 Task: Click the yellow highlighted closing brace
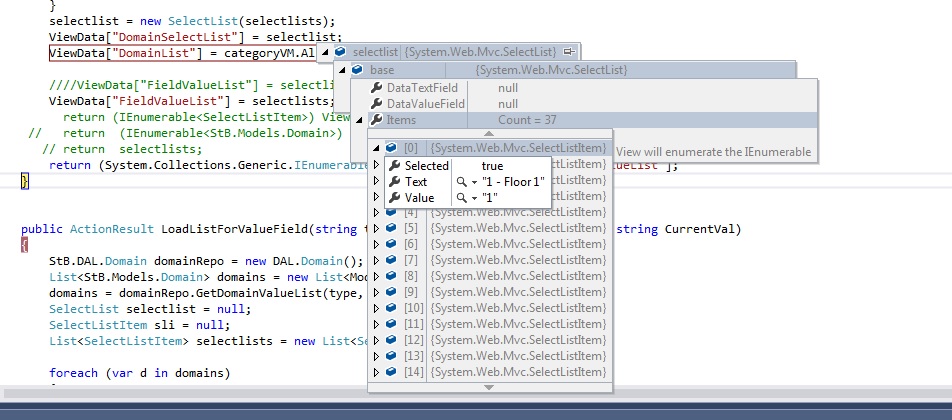[x=25, y=180]
